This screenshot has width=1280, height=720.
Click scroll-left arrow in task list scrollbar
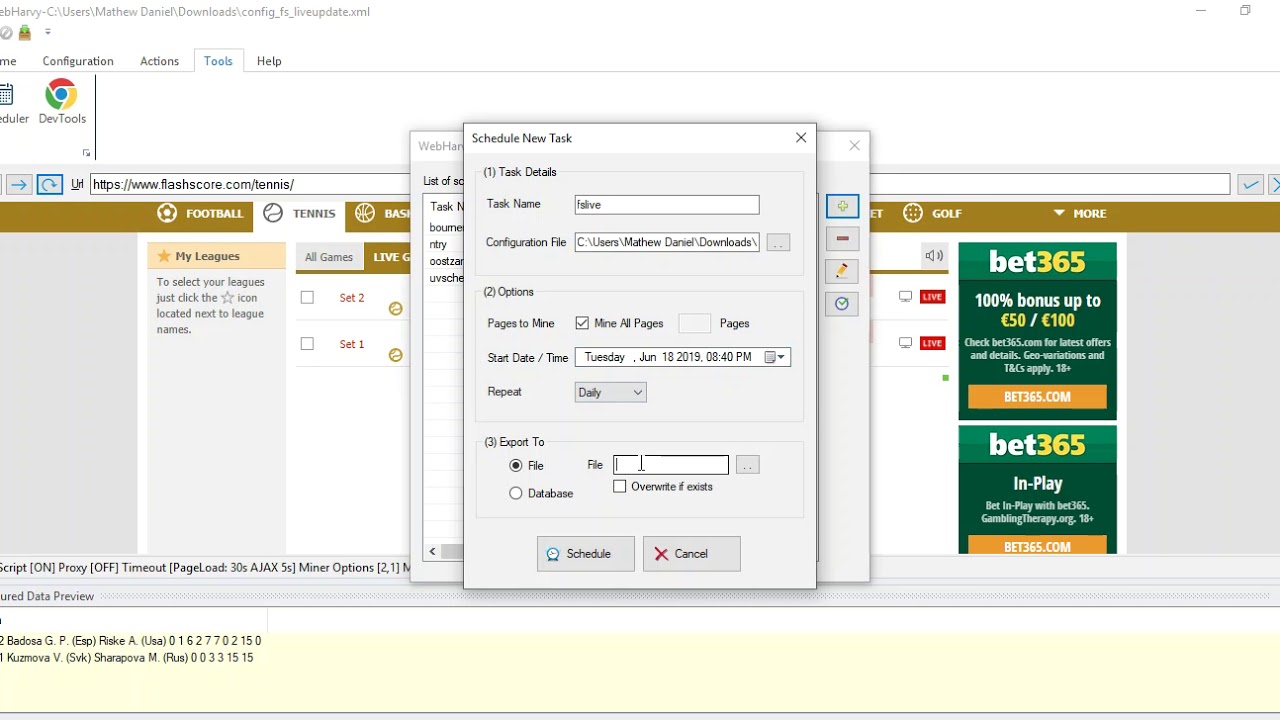pyautogui.click(x=432, y=551)
